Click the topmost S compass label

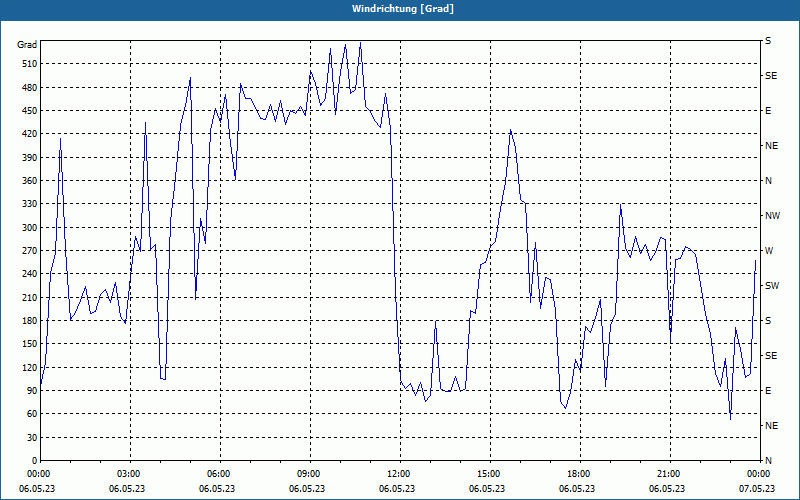(x=768, y=41)
